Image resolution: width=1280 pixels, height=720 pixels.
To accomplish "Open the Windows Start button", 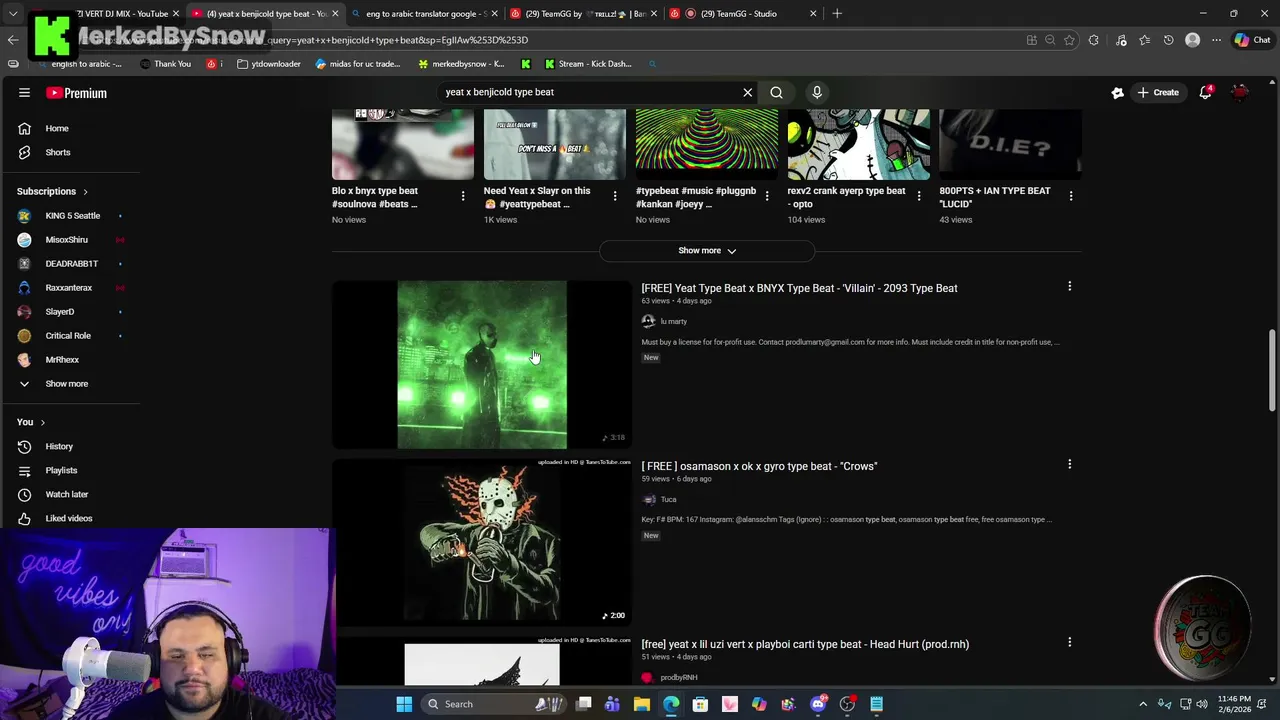I will tap(404, 704).
